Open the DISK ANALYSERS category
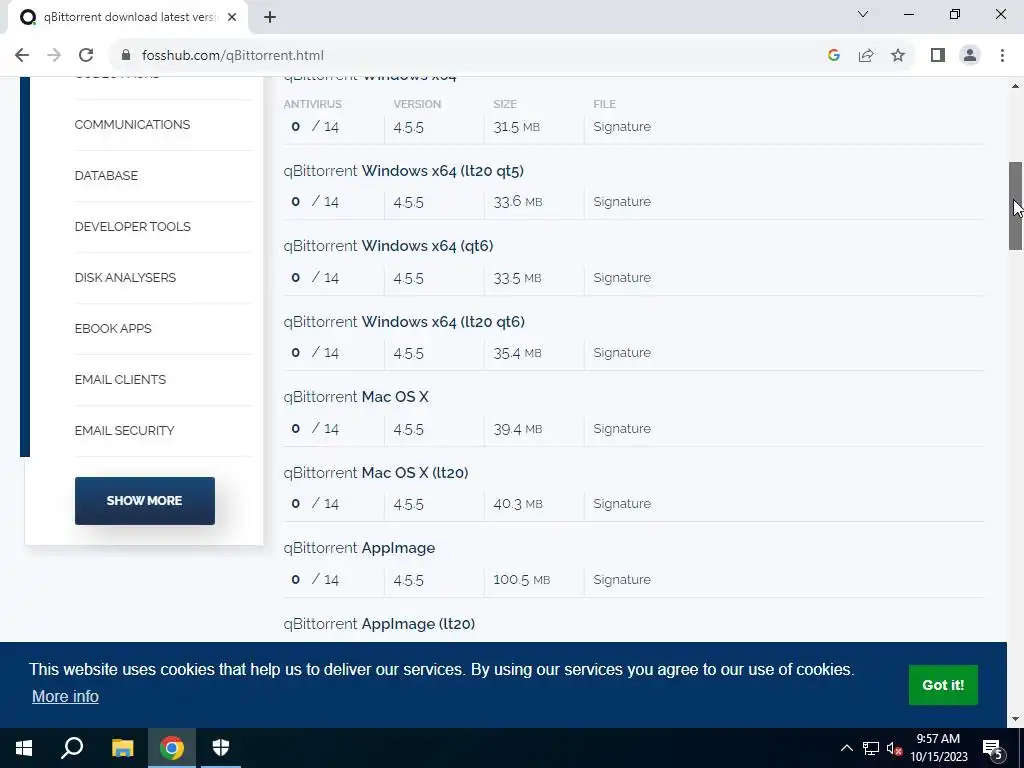This screenshot has width=1024, height=768. coord(125,278)
